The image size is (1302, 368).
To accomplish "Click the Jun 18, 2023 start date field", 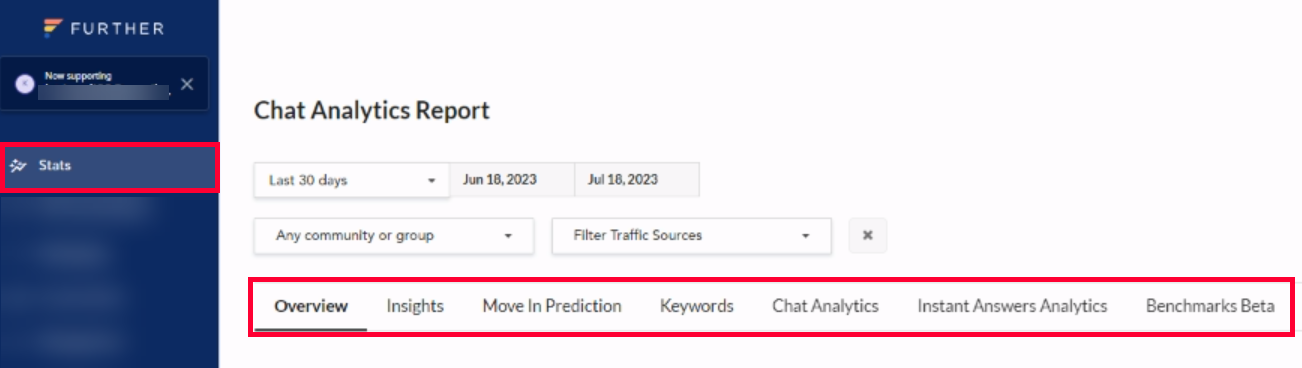I will (512, 180).
